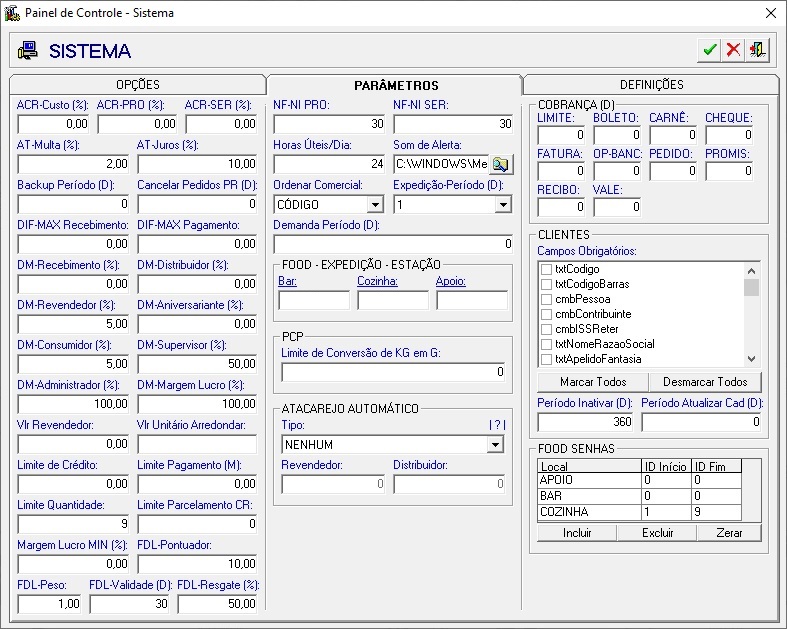The image size is (787, 629).
Task: Click the Incluir button under Food Senhas
Action: pos(577,533)
